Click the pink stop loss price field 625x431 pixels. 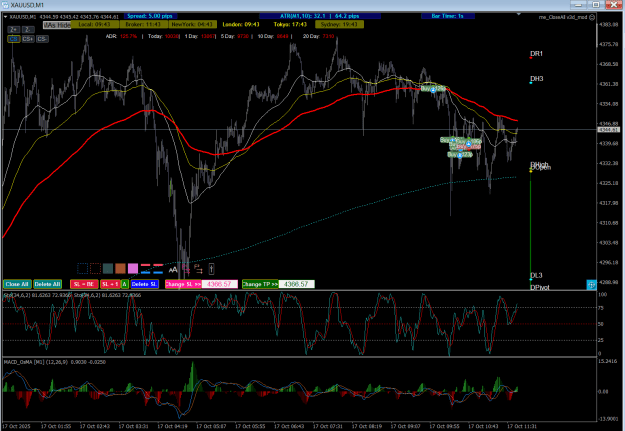point(220,284)
